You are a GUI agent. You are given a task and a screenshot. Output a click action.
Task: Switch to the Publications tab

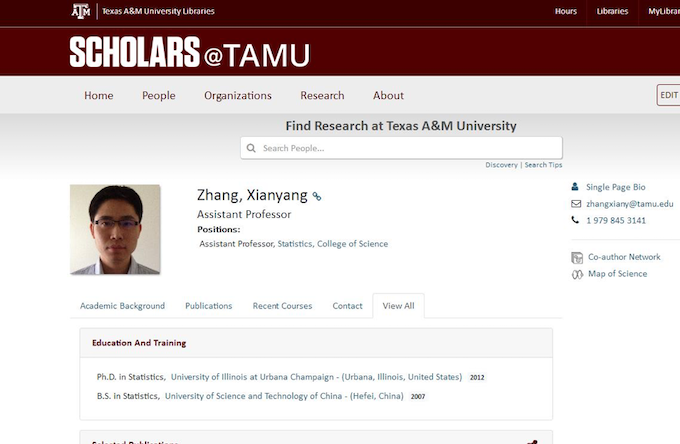[x=208, y=306]
